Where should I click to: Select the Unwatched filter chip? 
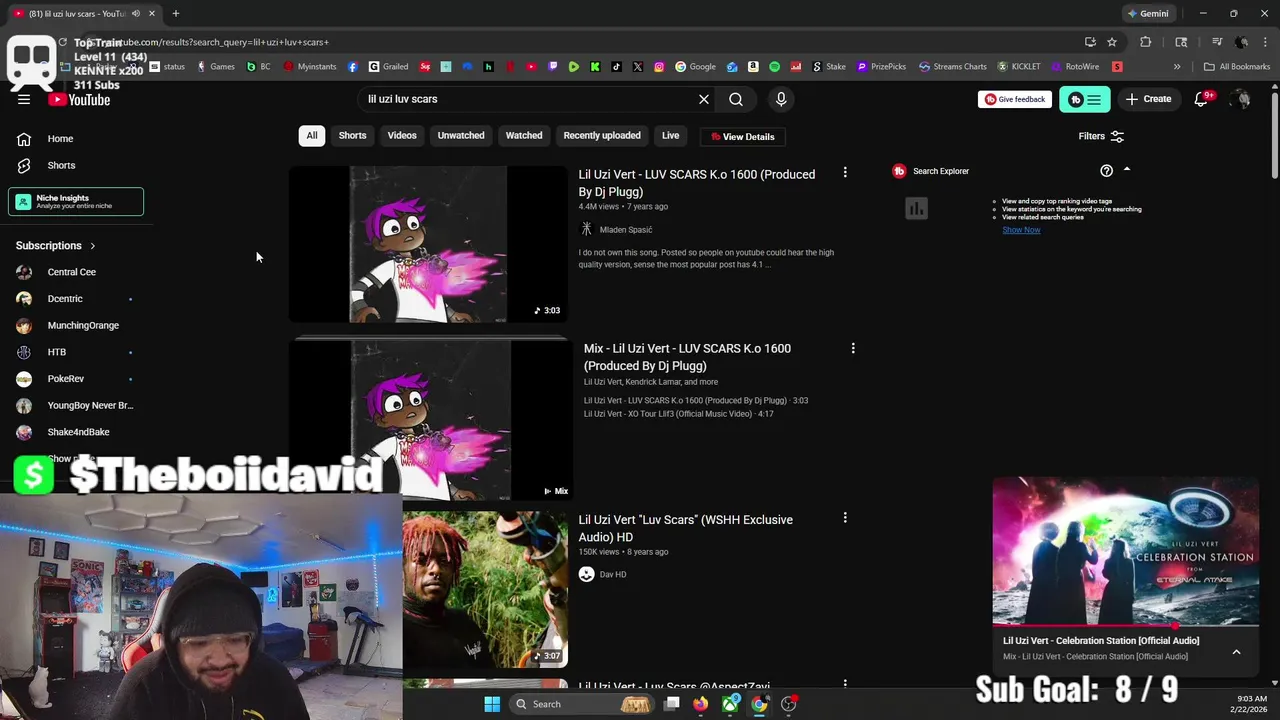click(461, 136)
